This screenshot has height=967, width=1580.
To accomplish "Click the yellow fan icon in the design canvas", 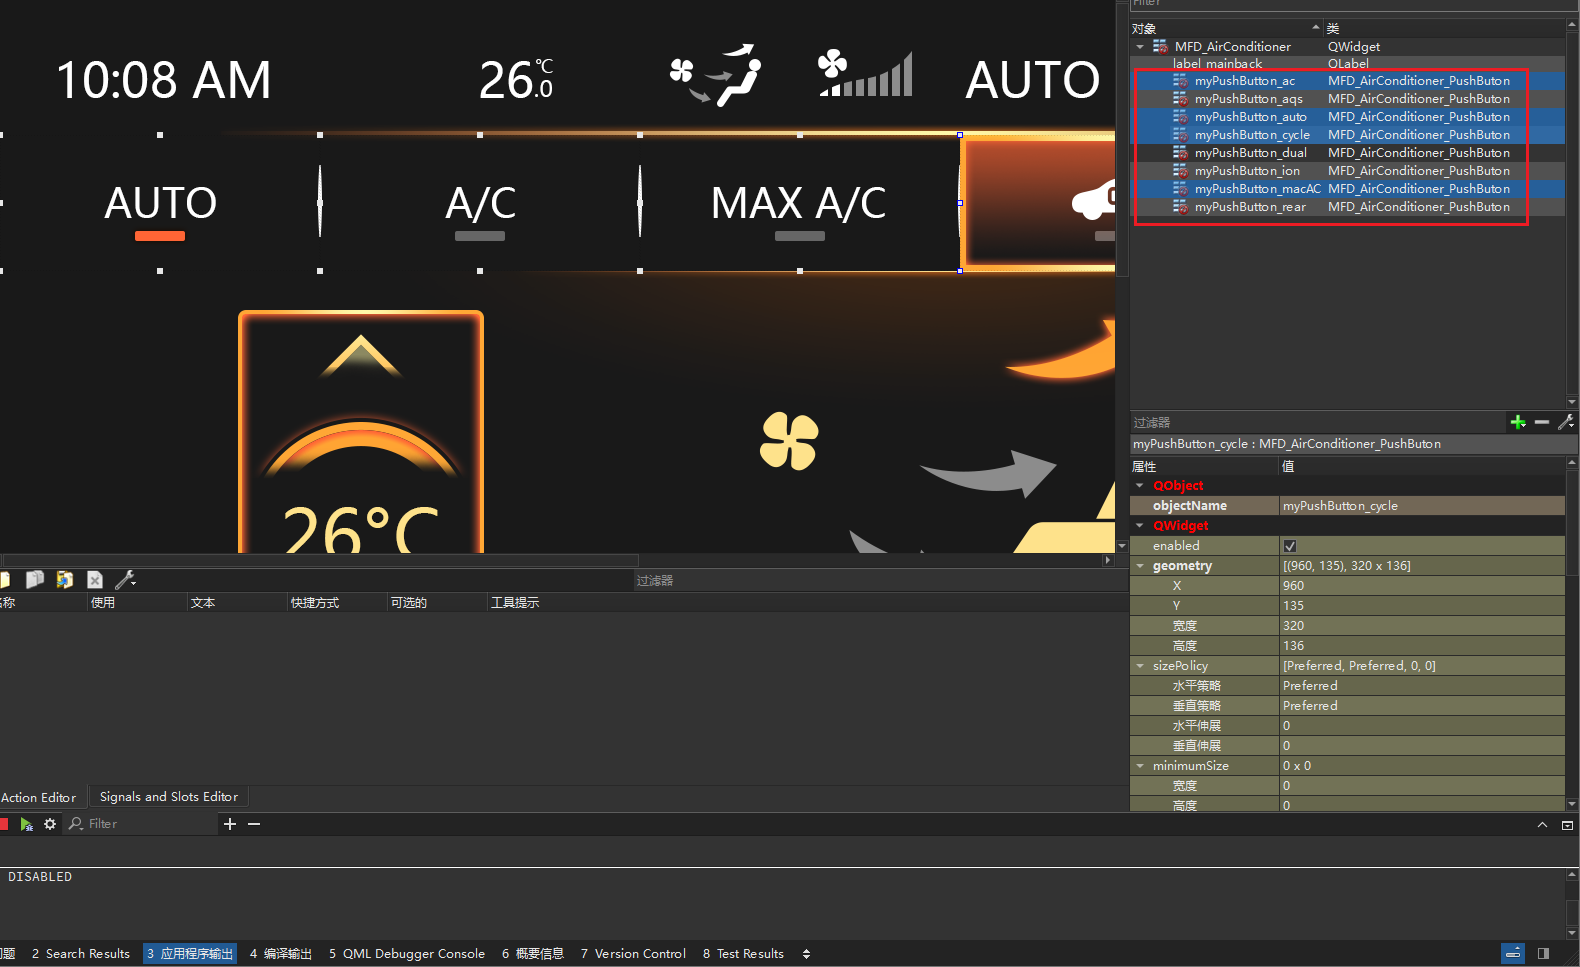I will click(x=789, y=441).
